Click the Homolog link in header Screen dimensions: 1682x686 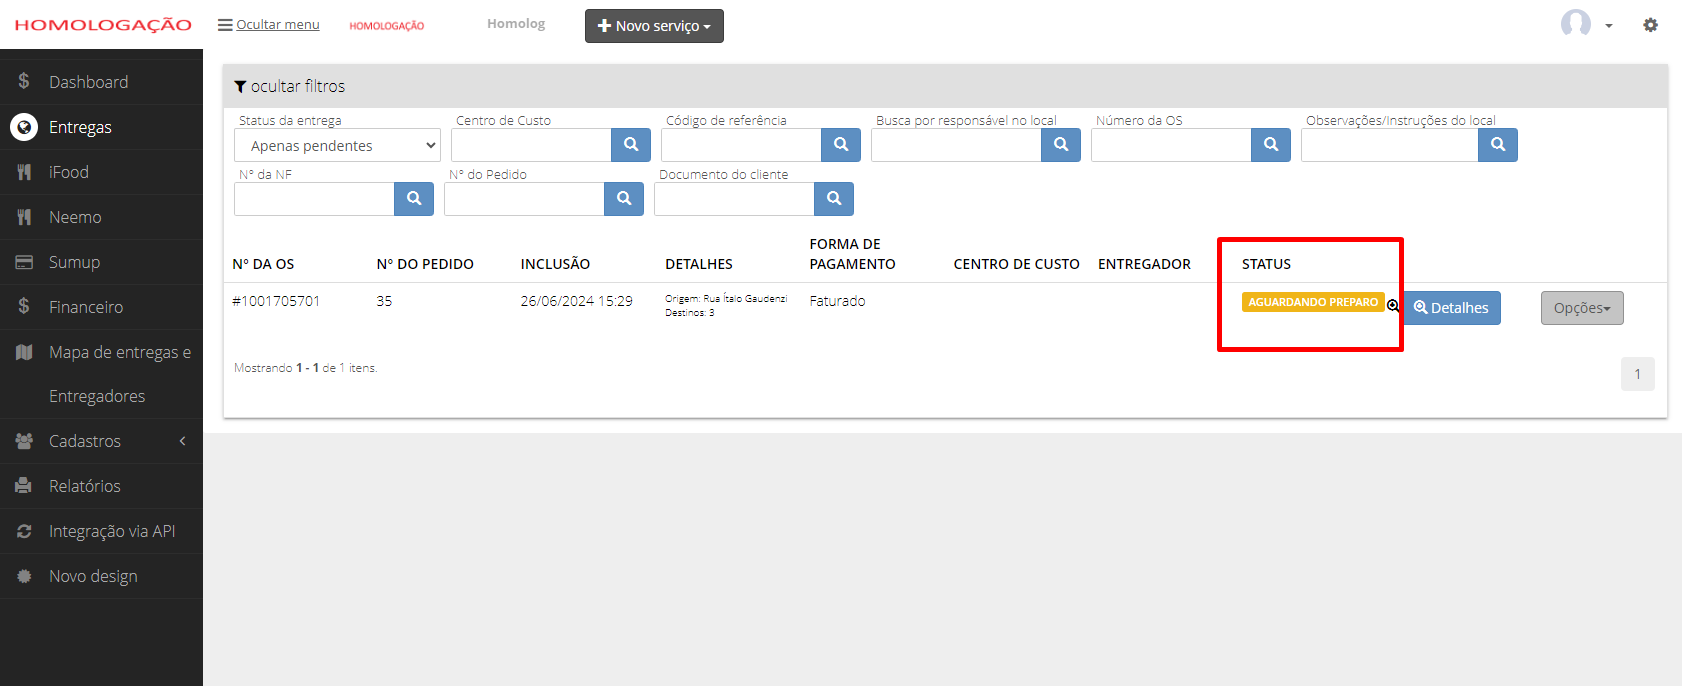tap(516, 24)
